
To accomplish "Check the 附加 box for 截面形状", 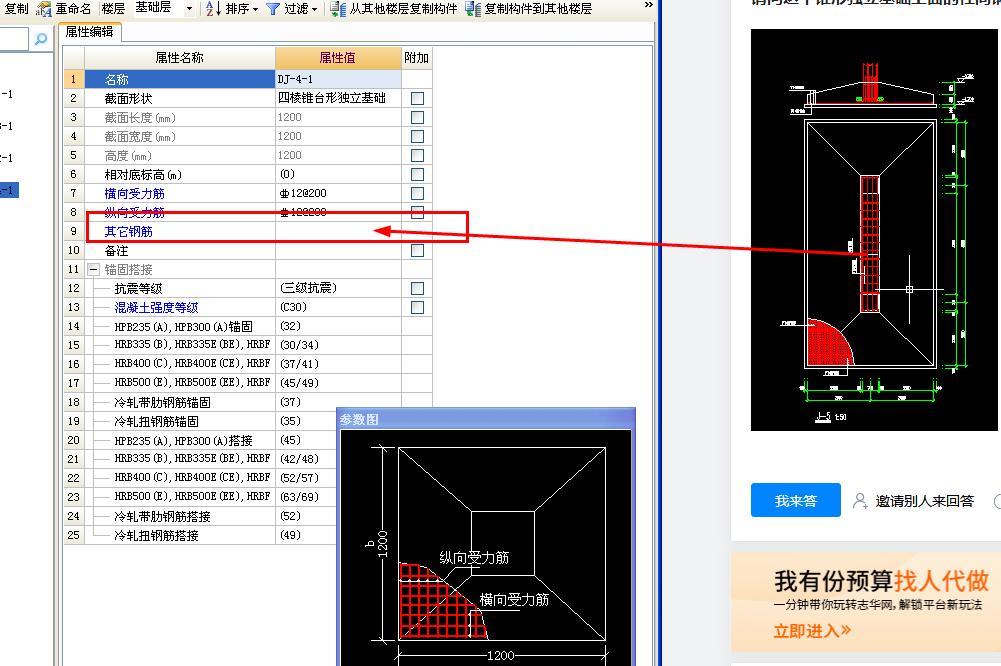I will 416,97.
